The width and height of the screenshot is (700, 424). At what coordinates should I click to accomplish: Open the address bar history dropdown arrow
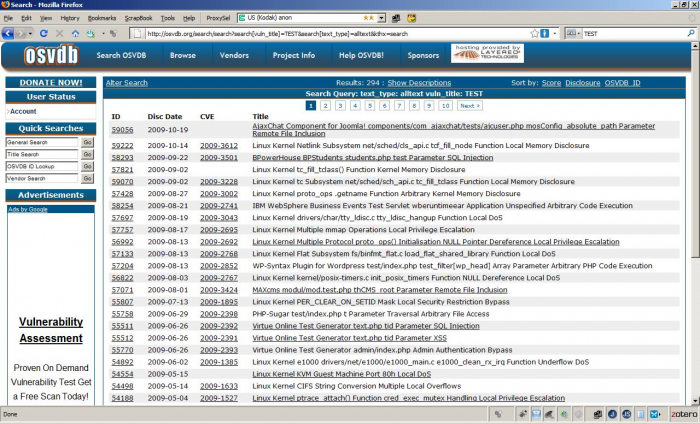[x=555, y=33]
